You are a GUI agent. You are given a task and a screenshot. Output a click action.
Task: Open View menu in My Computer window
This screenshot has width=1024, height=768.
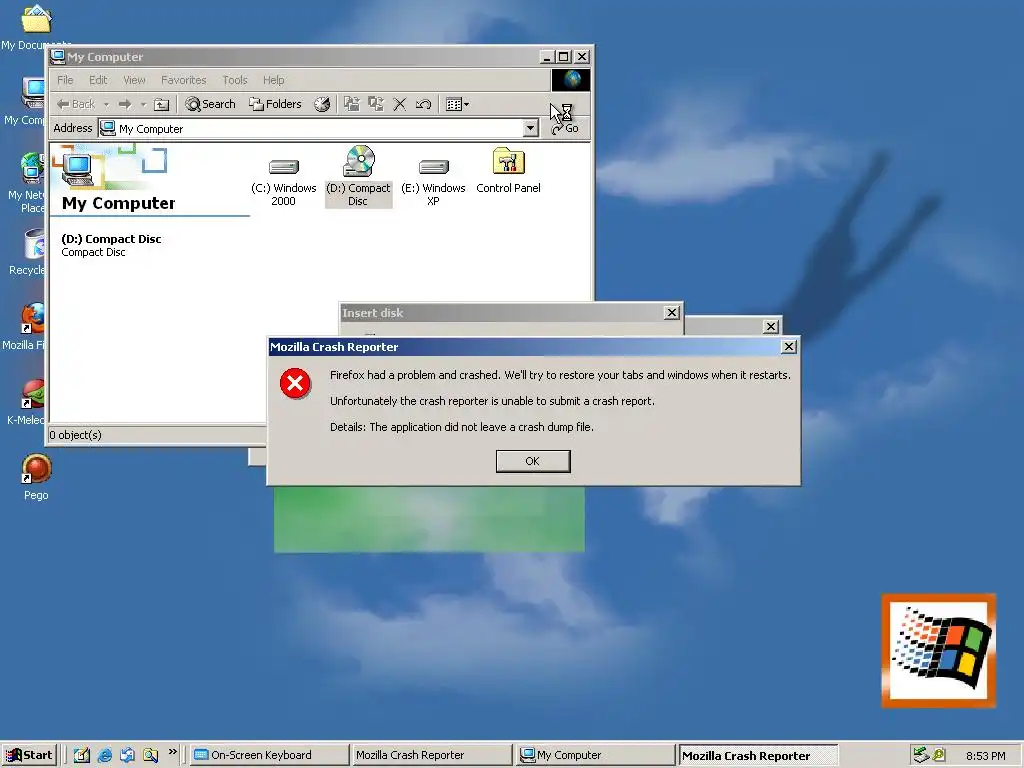135,80
